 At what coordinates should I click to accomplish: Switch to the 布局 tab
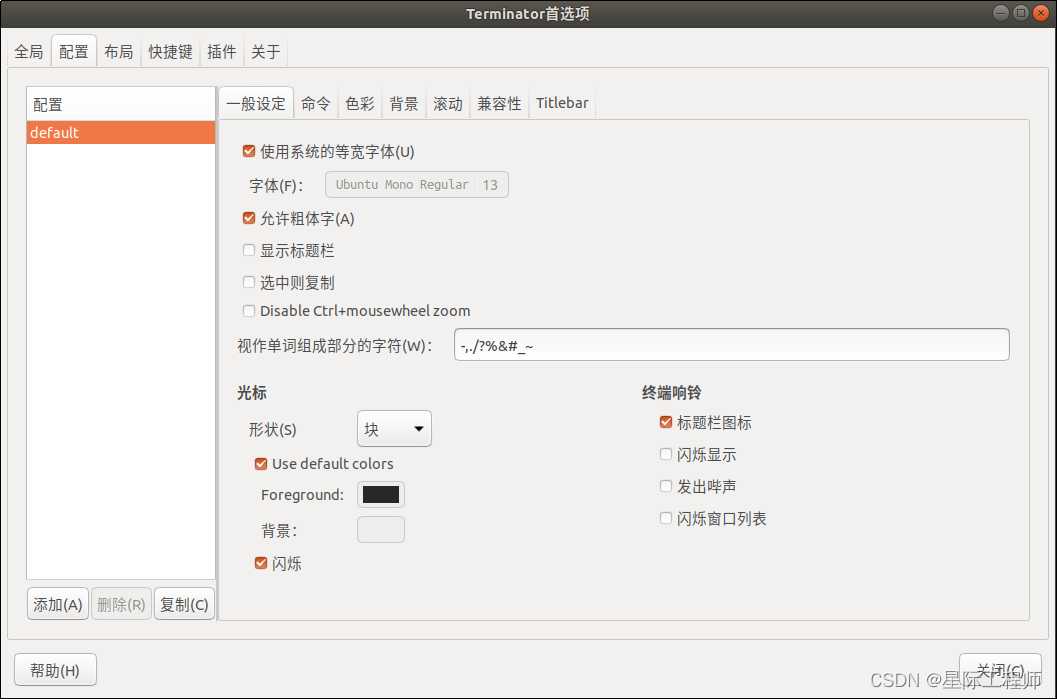coord(119,52)
